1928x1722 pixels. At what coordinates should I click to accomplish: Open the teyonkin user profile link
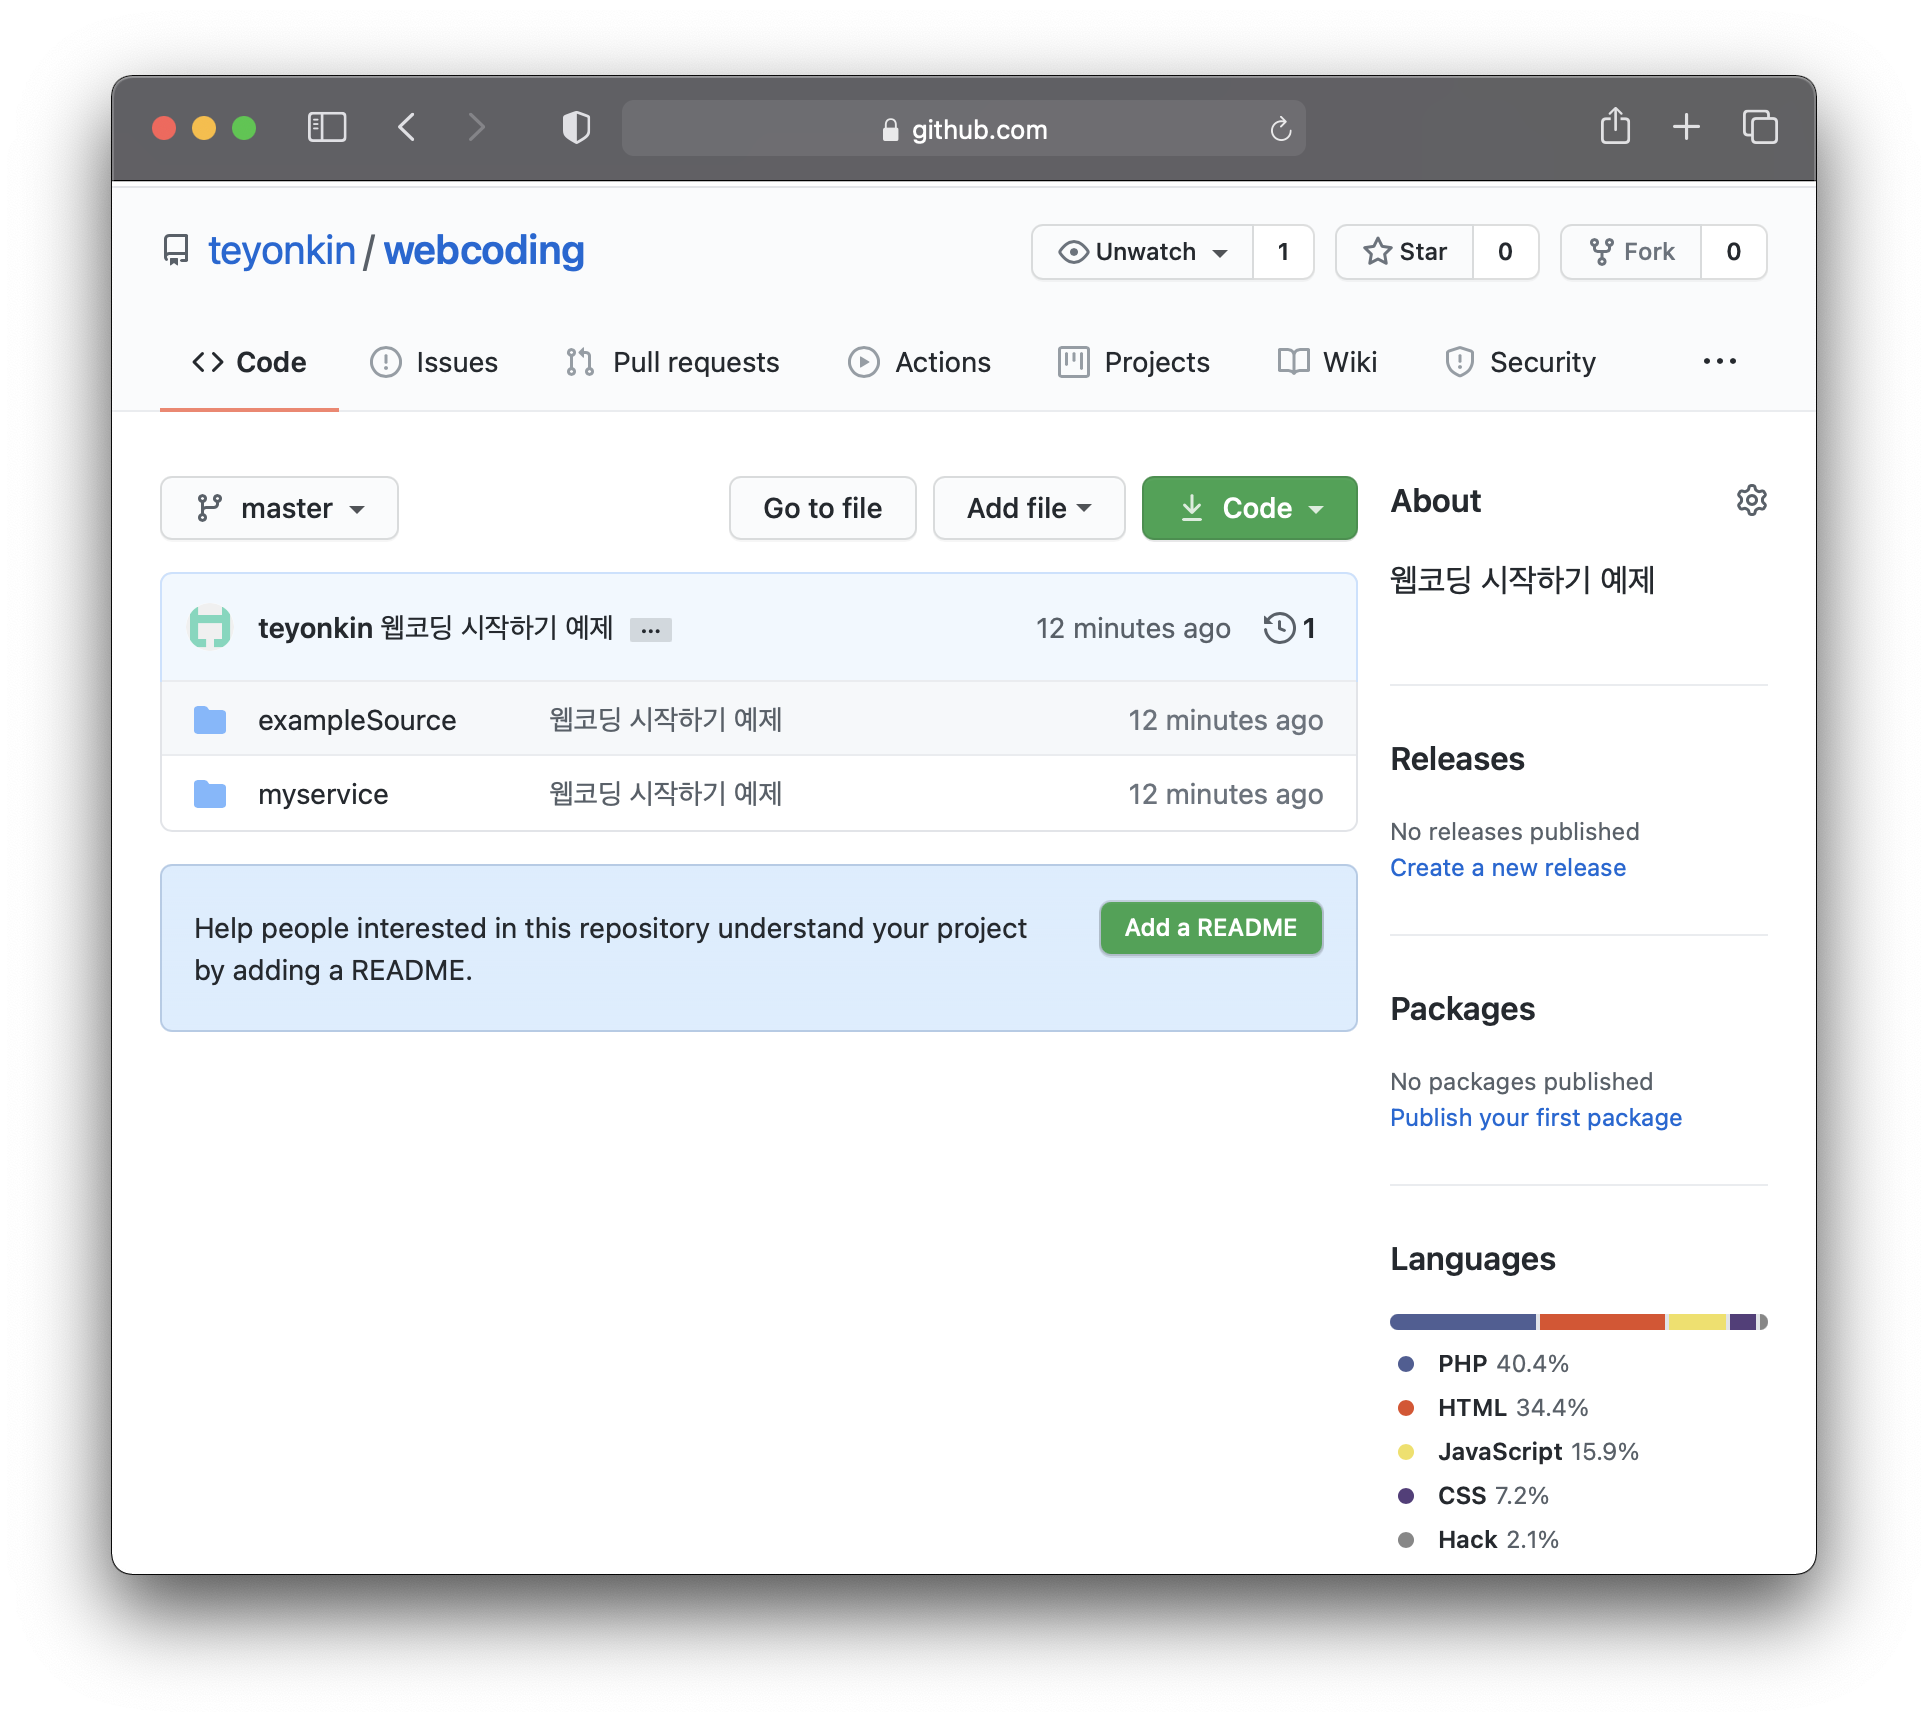(x=281, y=250)
